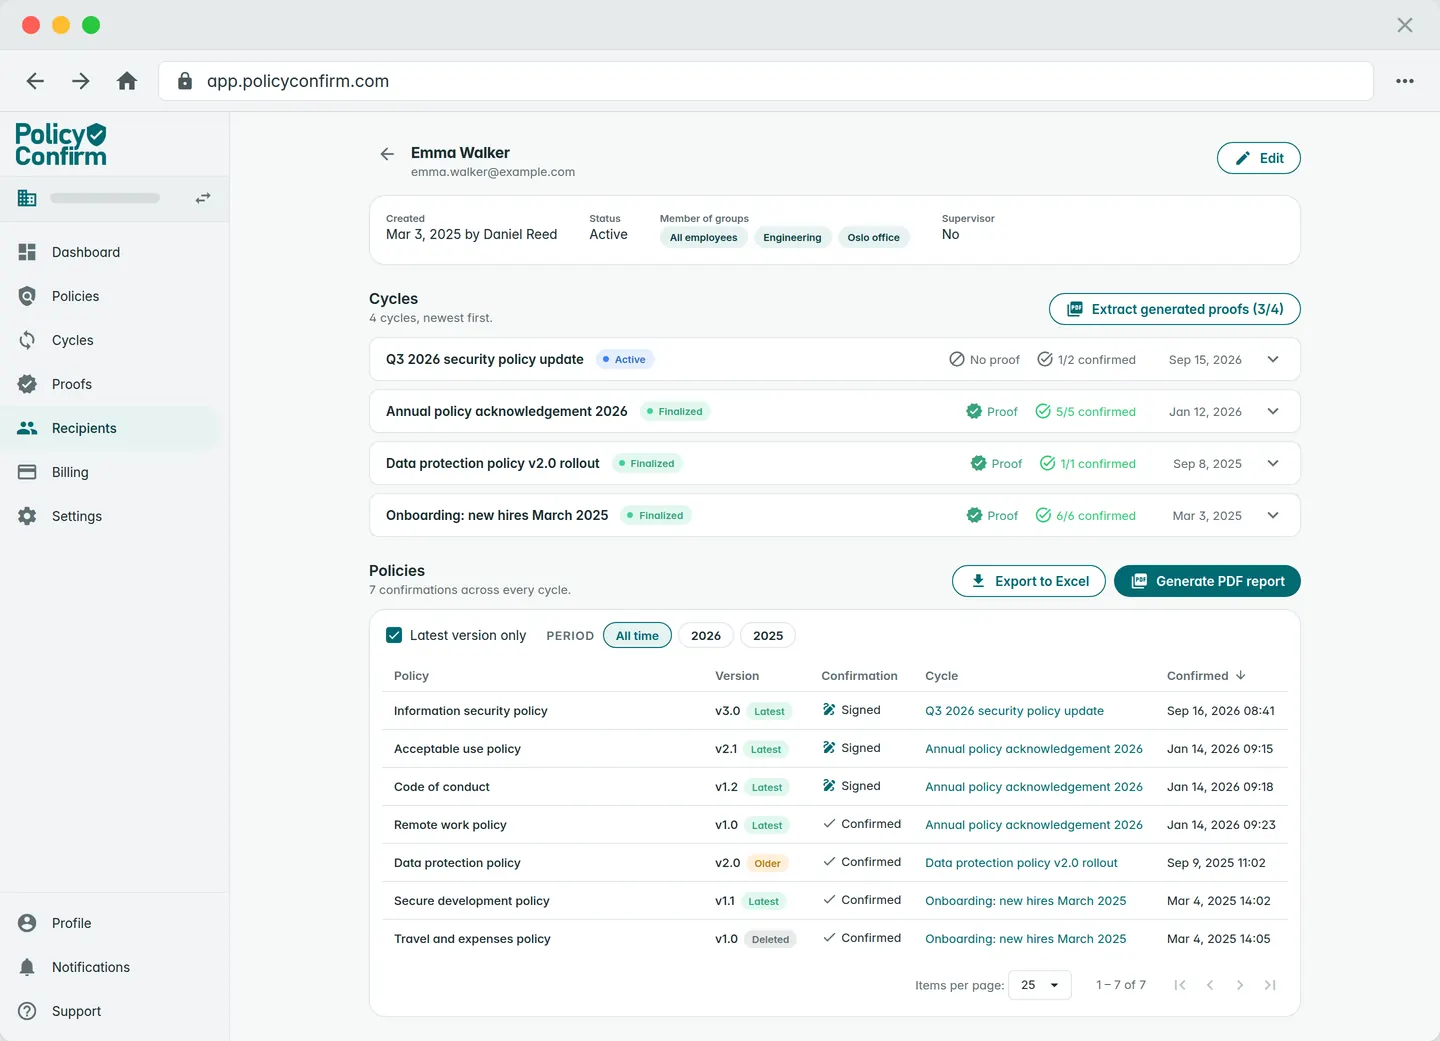Open Proof of Data protection policy rollout
This screenshot has height=1041, width=1440.
pos(996,463)
